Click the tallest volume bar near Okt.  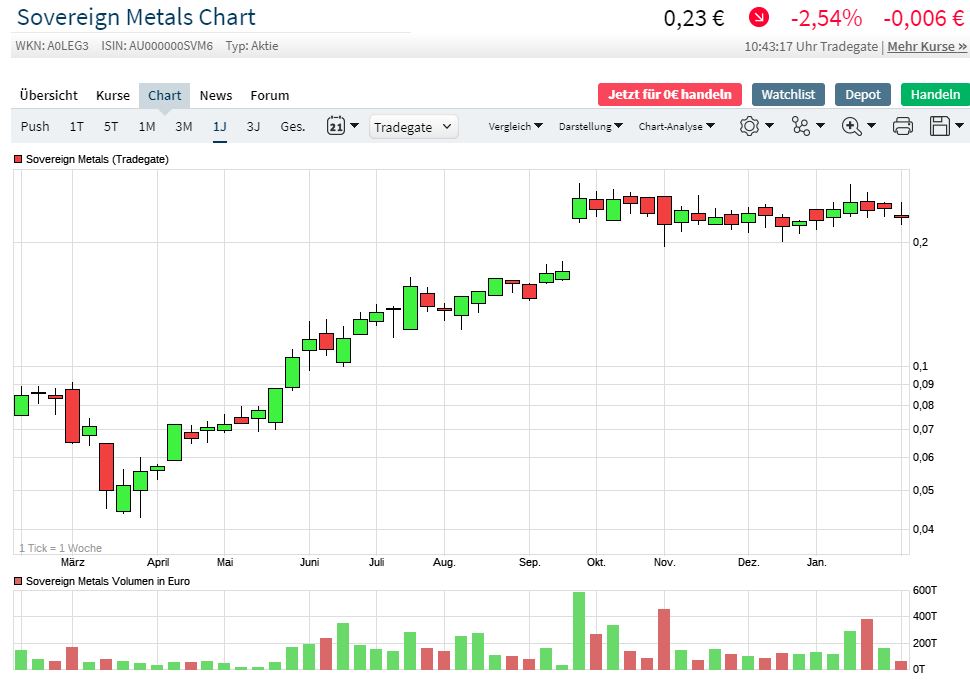[x=579, y=630]
